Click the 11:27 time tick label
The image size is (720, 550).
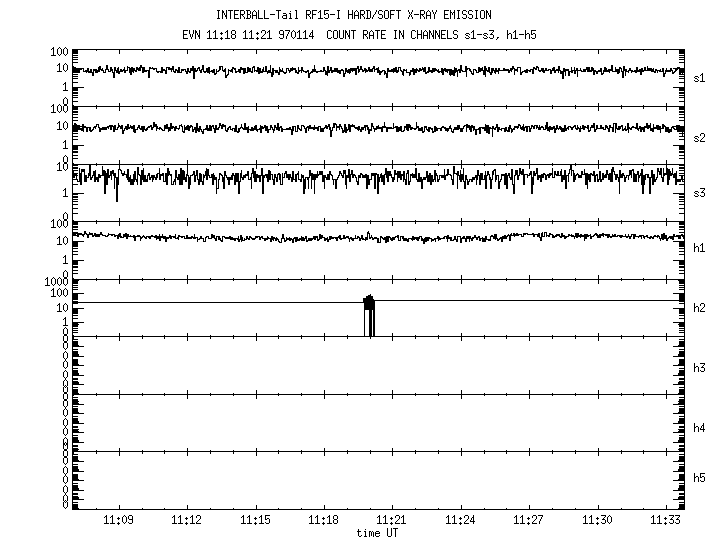click(x=528, y=521)
